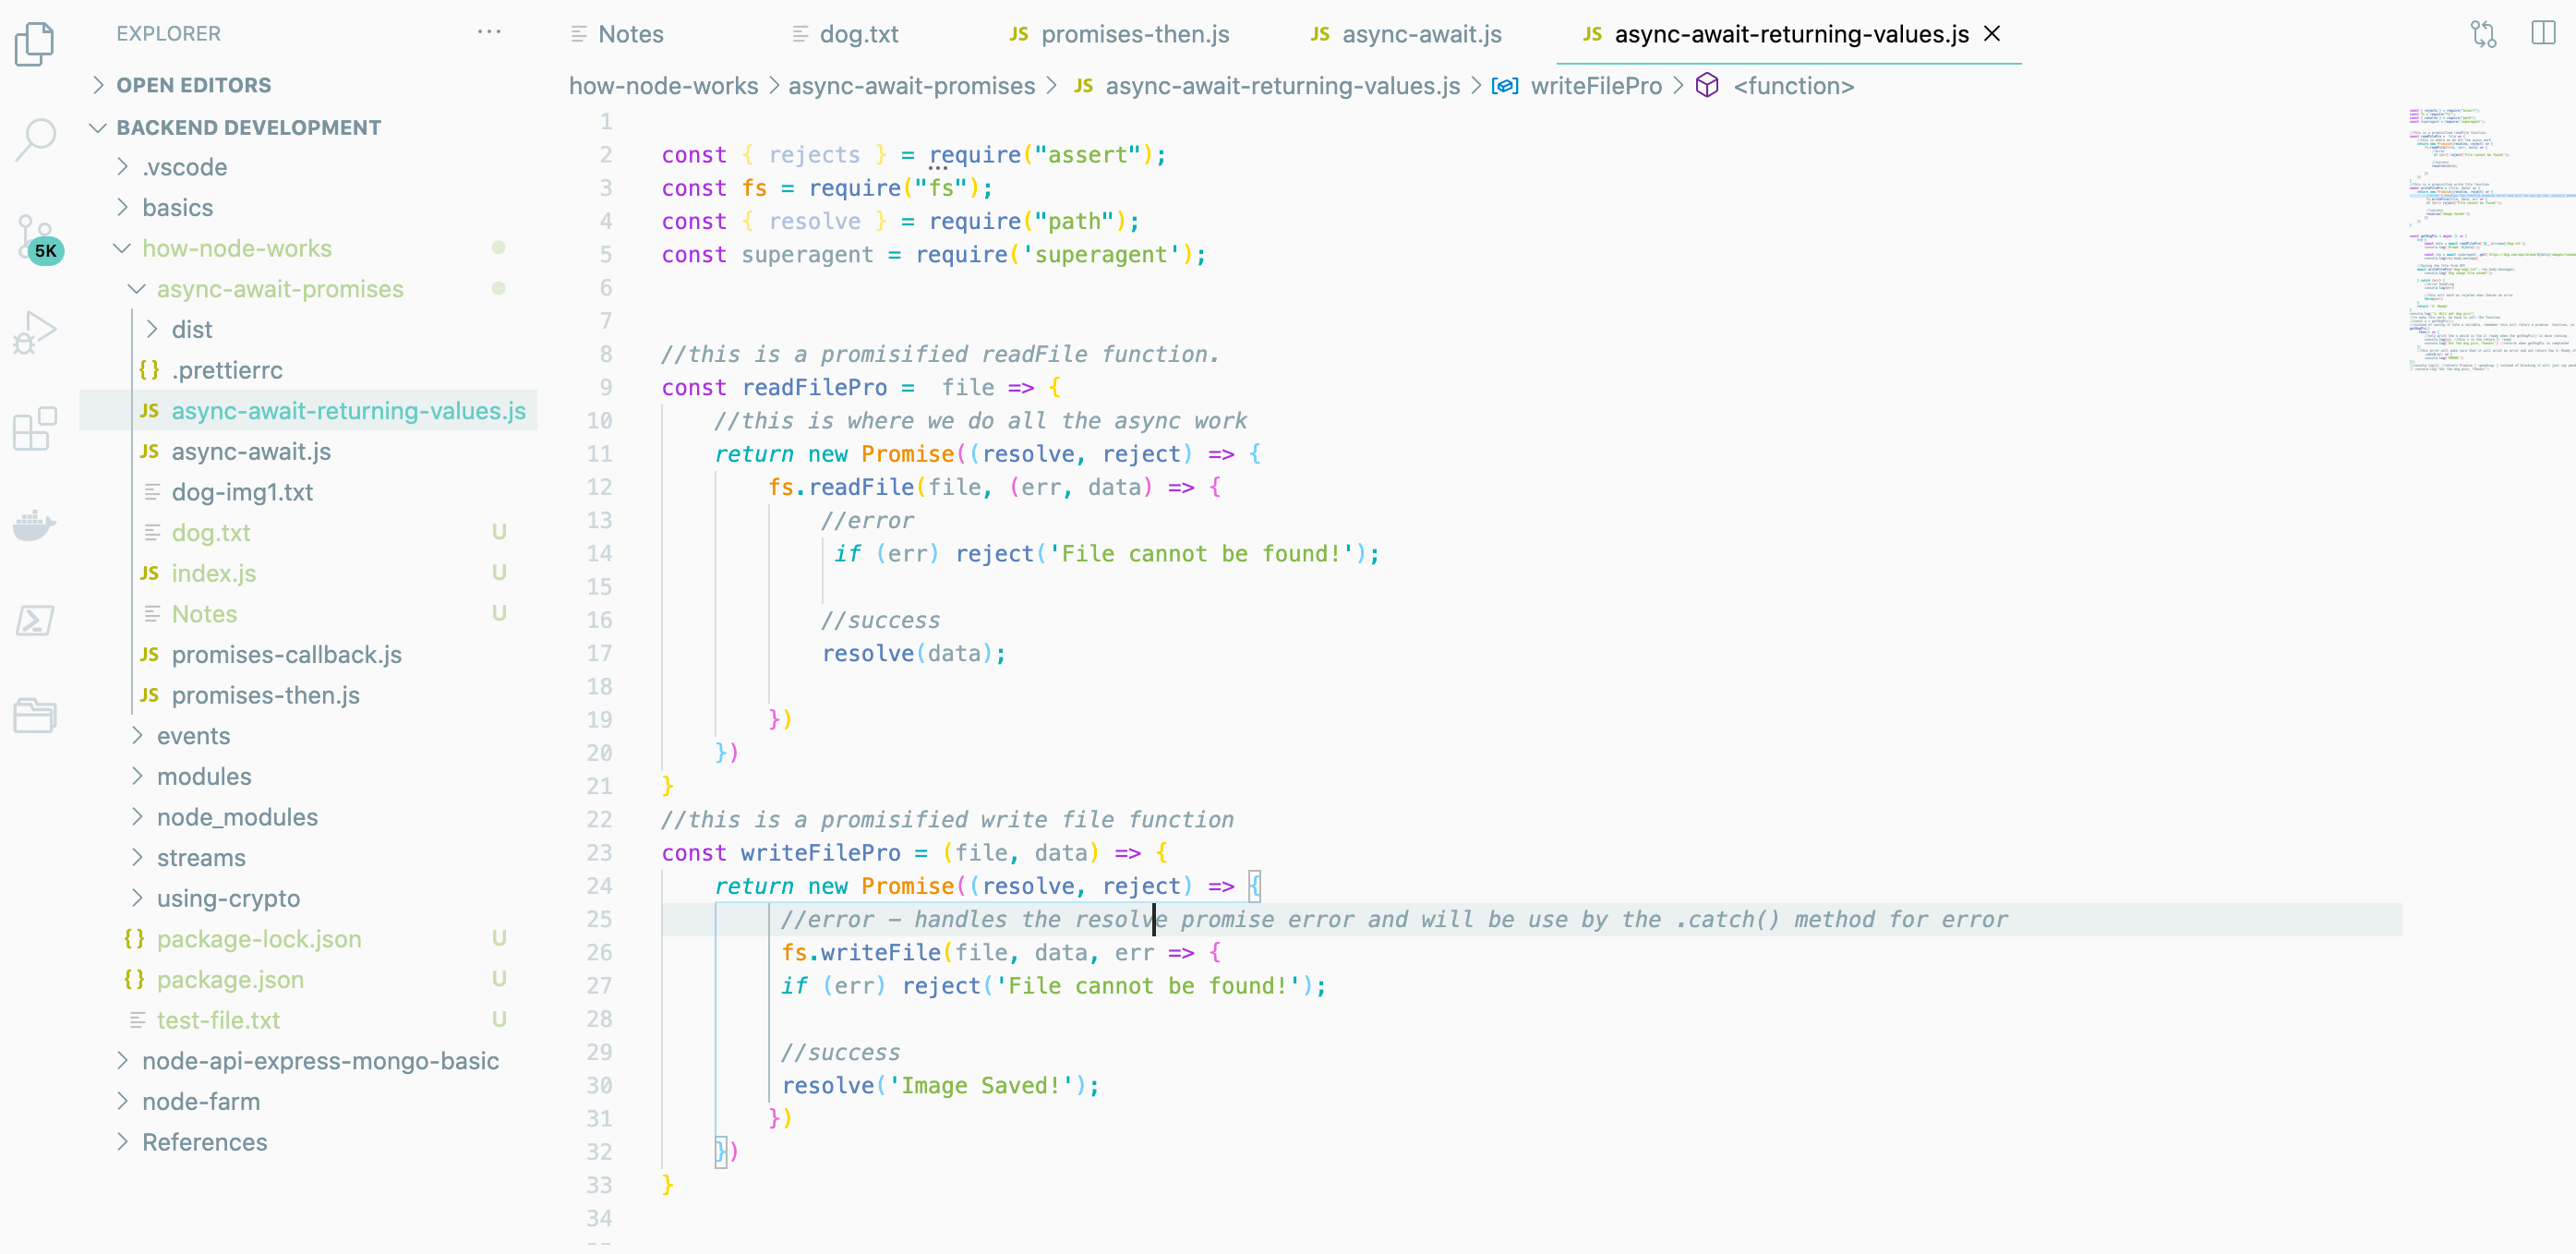
Task: Open the terminal icon in the activity bar
Action: [34, 620]
